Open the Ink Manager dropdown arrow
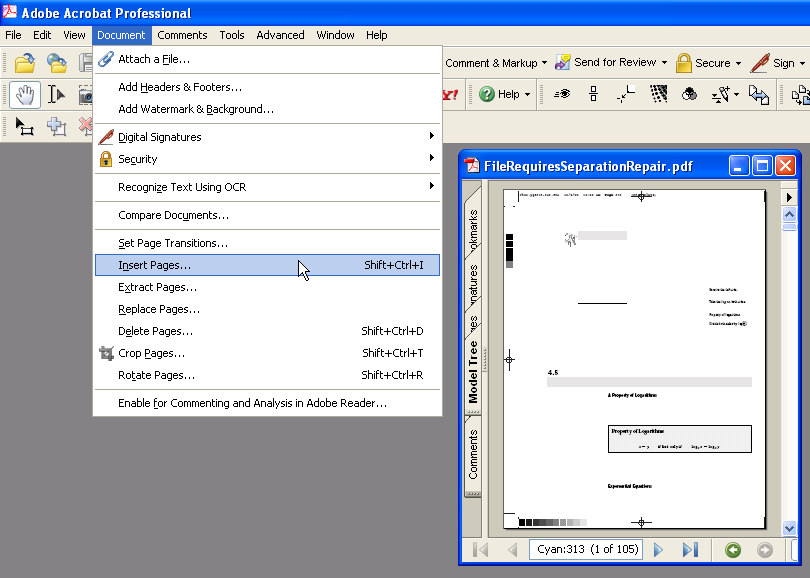Viewport: 810px width, 578px height. [x=737, y=95]
